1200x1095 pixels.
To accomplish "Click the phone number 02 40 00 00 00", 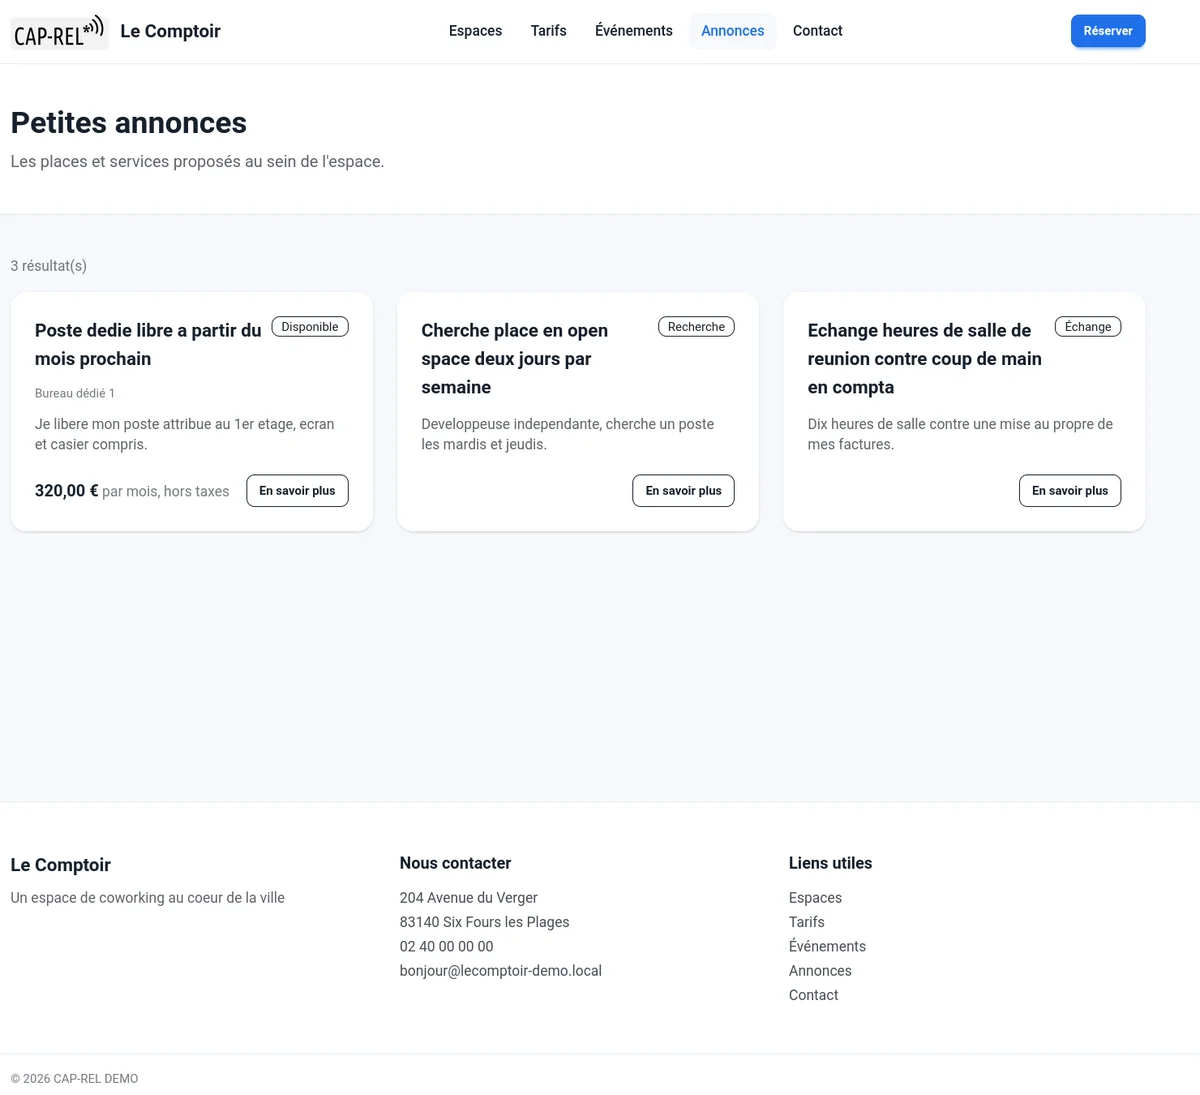I will pyautogui.click(x=446, y=946).
